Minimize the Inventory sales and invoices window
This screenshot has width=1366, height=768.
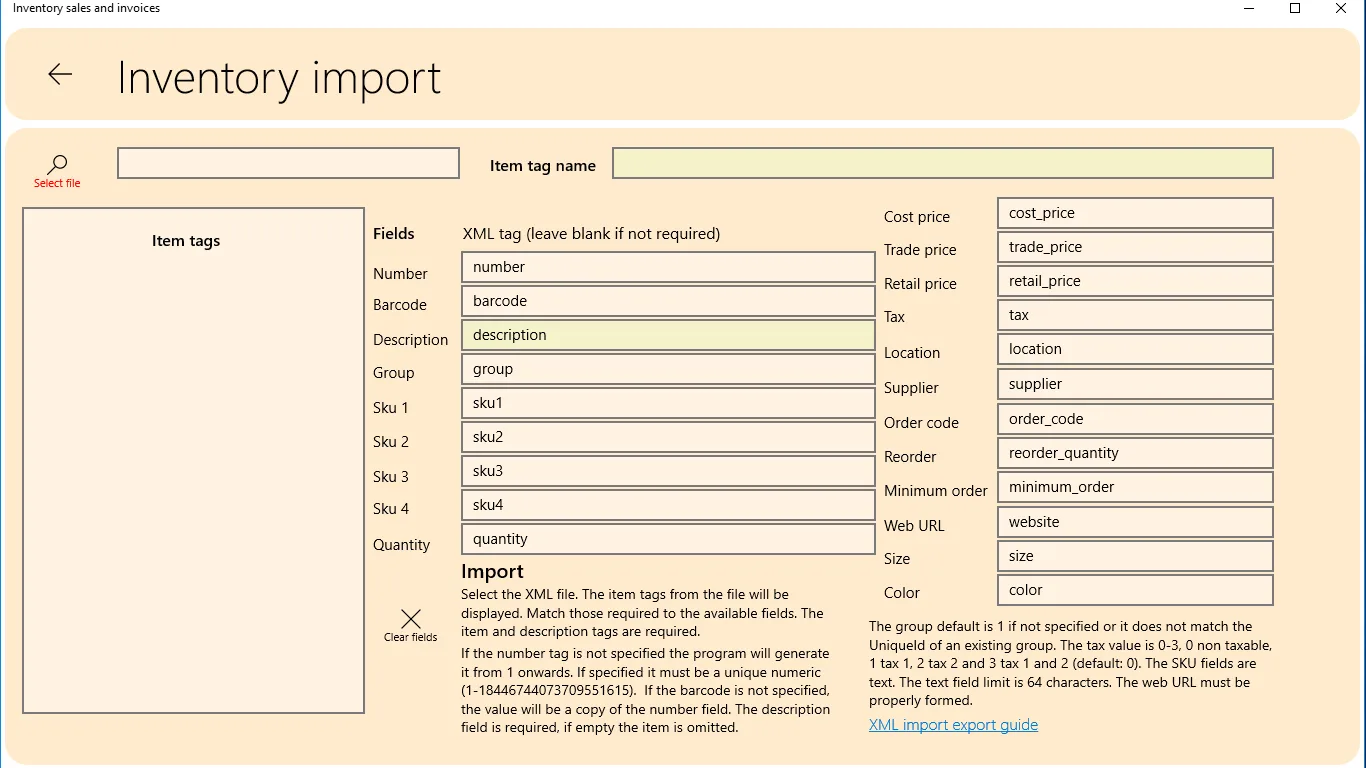pos(1249,9)
